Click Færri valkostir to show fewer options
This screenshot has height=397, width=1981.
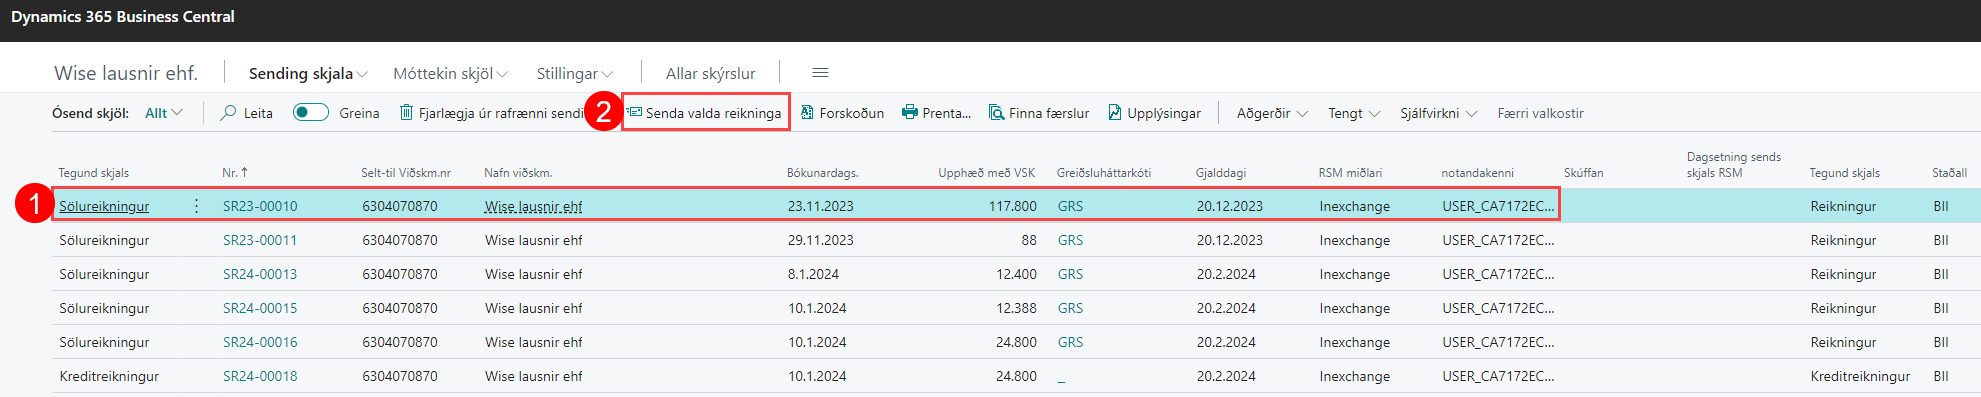pos(1540,113)
